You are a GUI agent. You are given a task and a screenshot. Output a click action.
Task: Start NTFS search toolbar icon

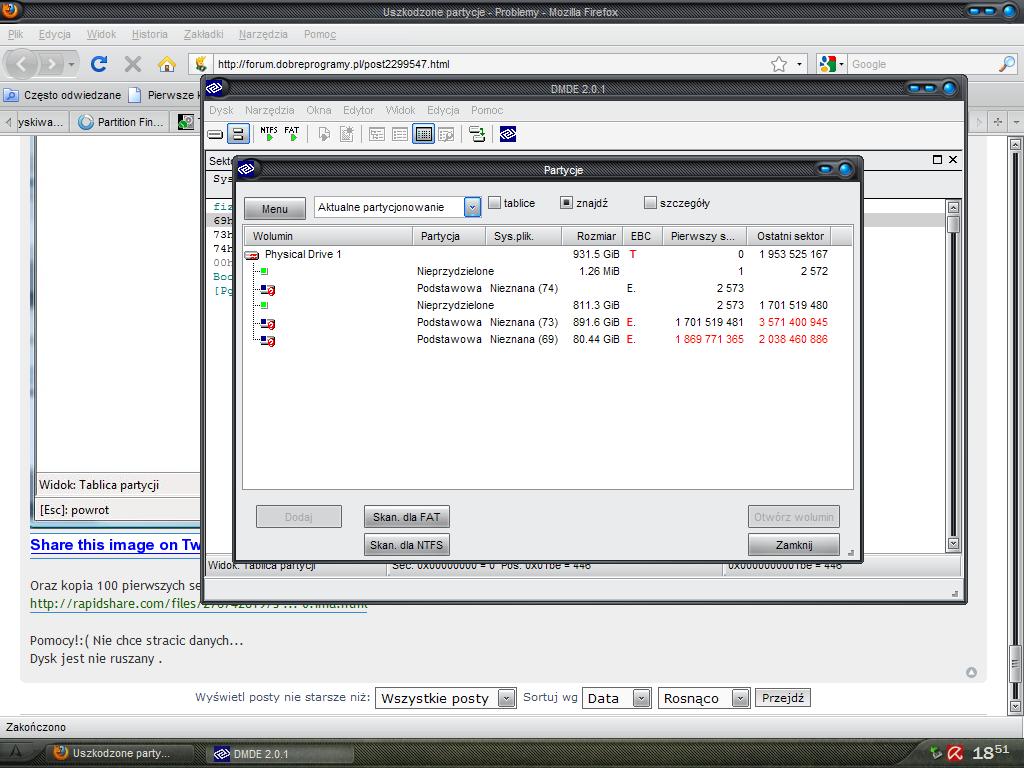click(269, 134)
